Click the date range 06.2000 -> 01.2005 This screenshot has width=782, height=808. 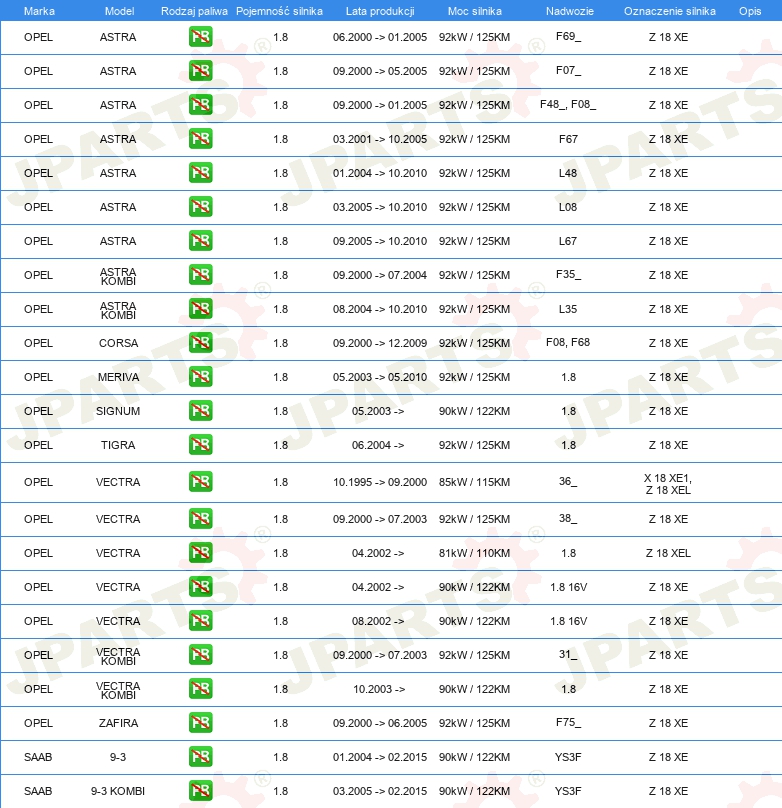pyautogui.click(x=380, y=37)
